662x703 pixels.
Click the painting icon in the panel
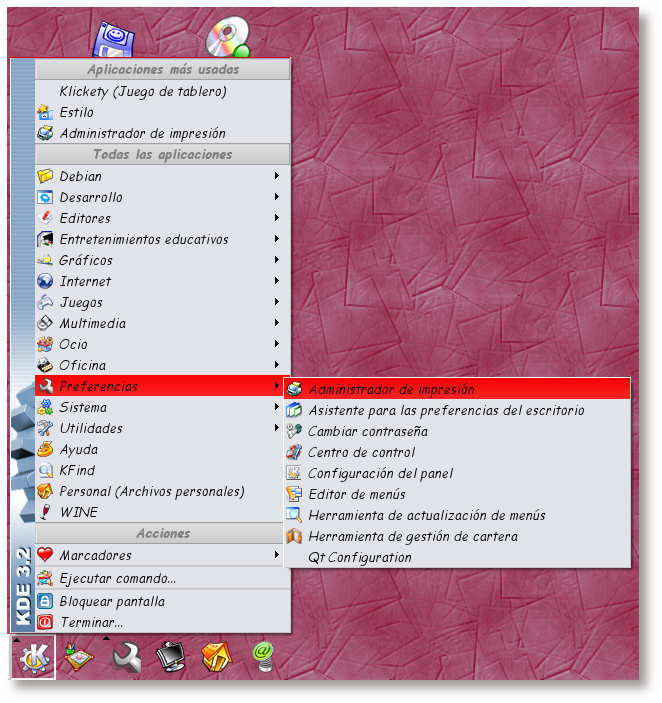(79, 658)
